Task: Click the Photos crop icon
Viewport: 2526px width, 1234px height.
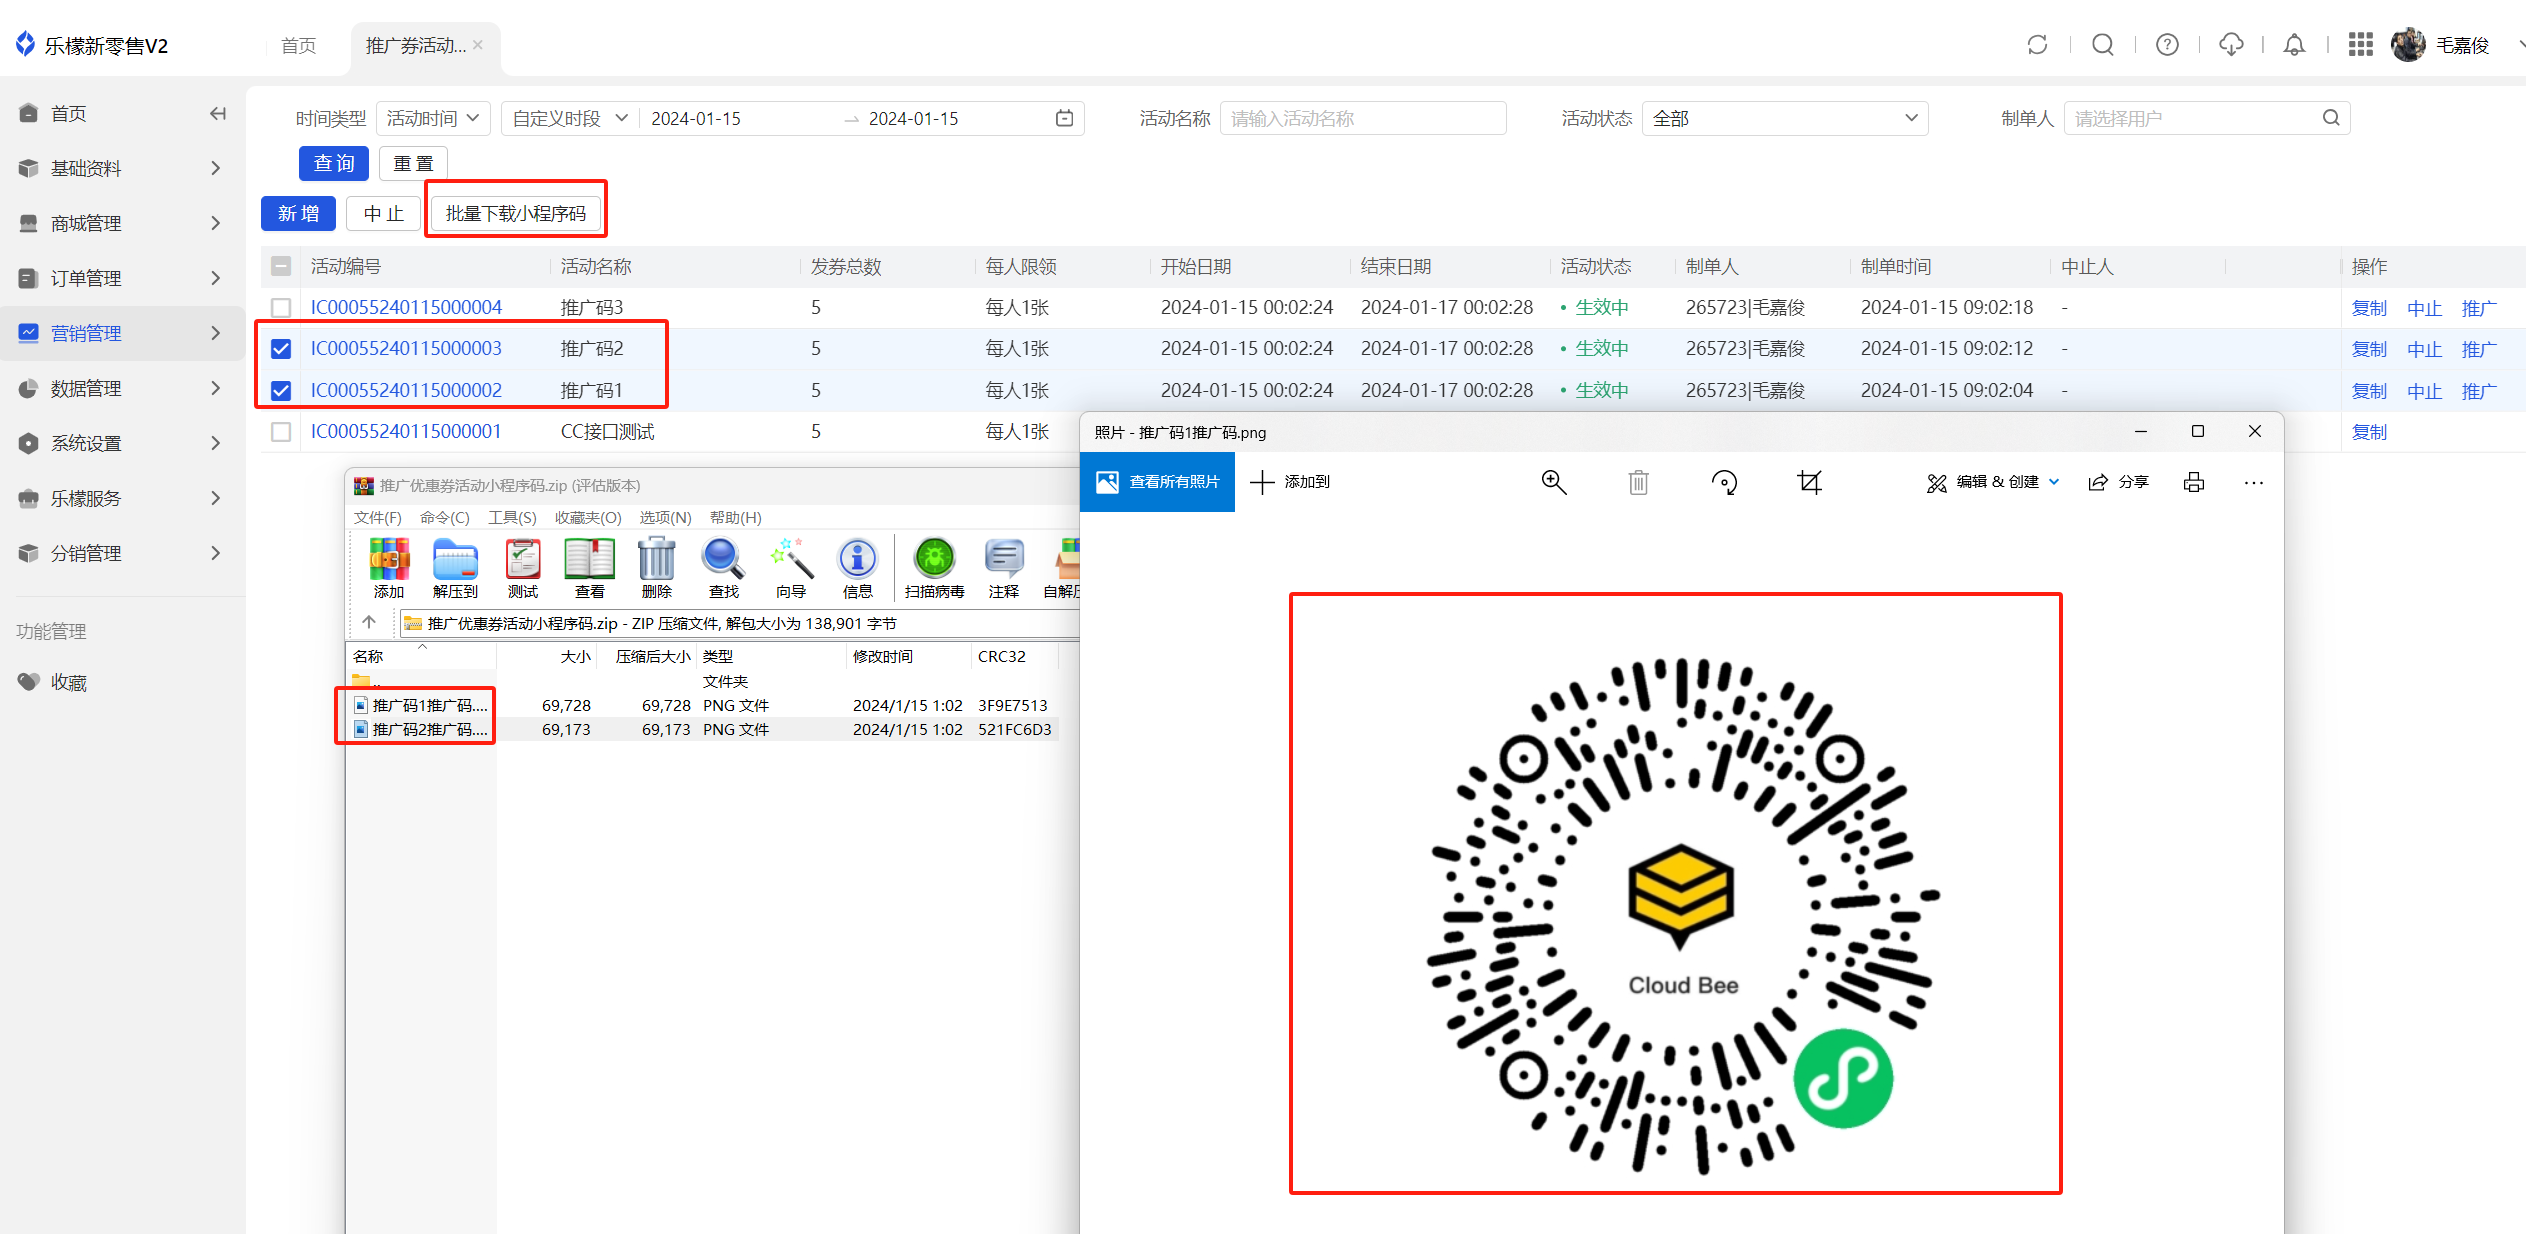Action: (1810, 482)
